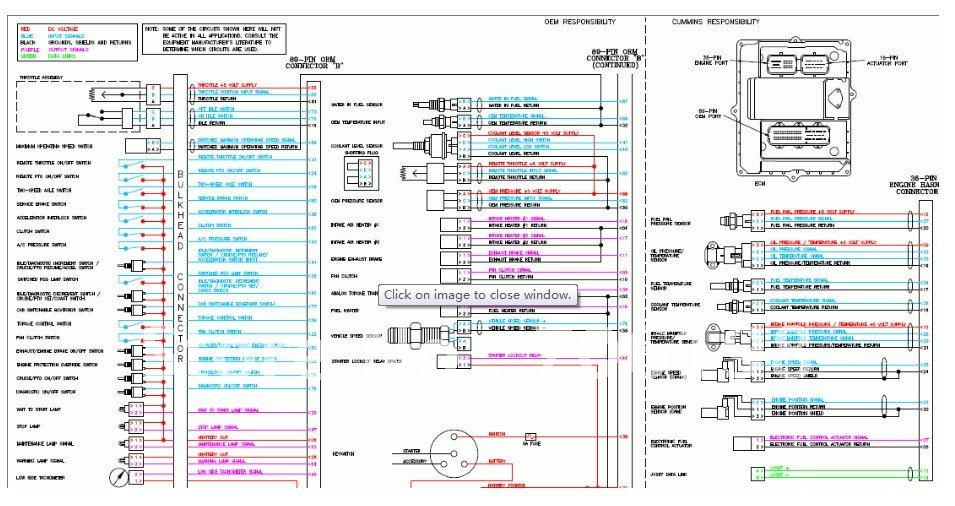Click the 'OEM RESPONSIBILITY' heading
This screenshot has width=955, height=506.
click(580, 22)
